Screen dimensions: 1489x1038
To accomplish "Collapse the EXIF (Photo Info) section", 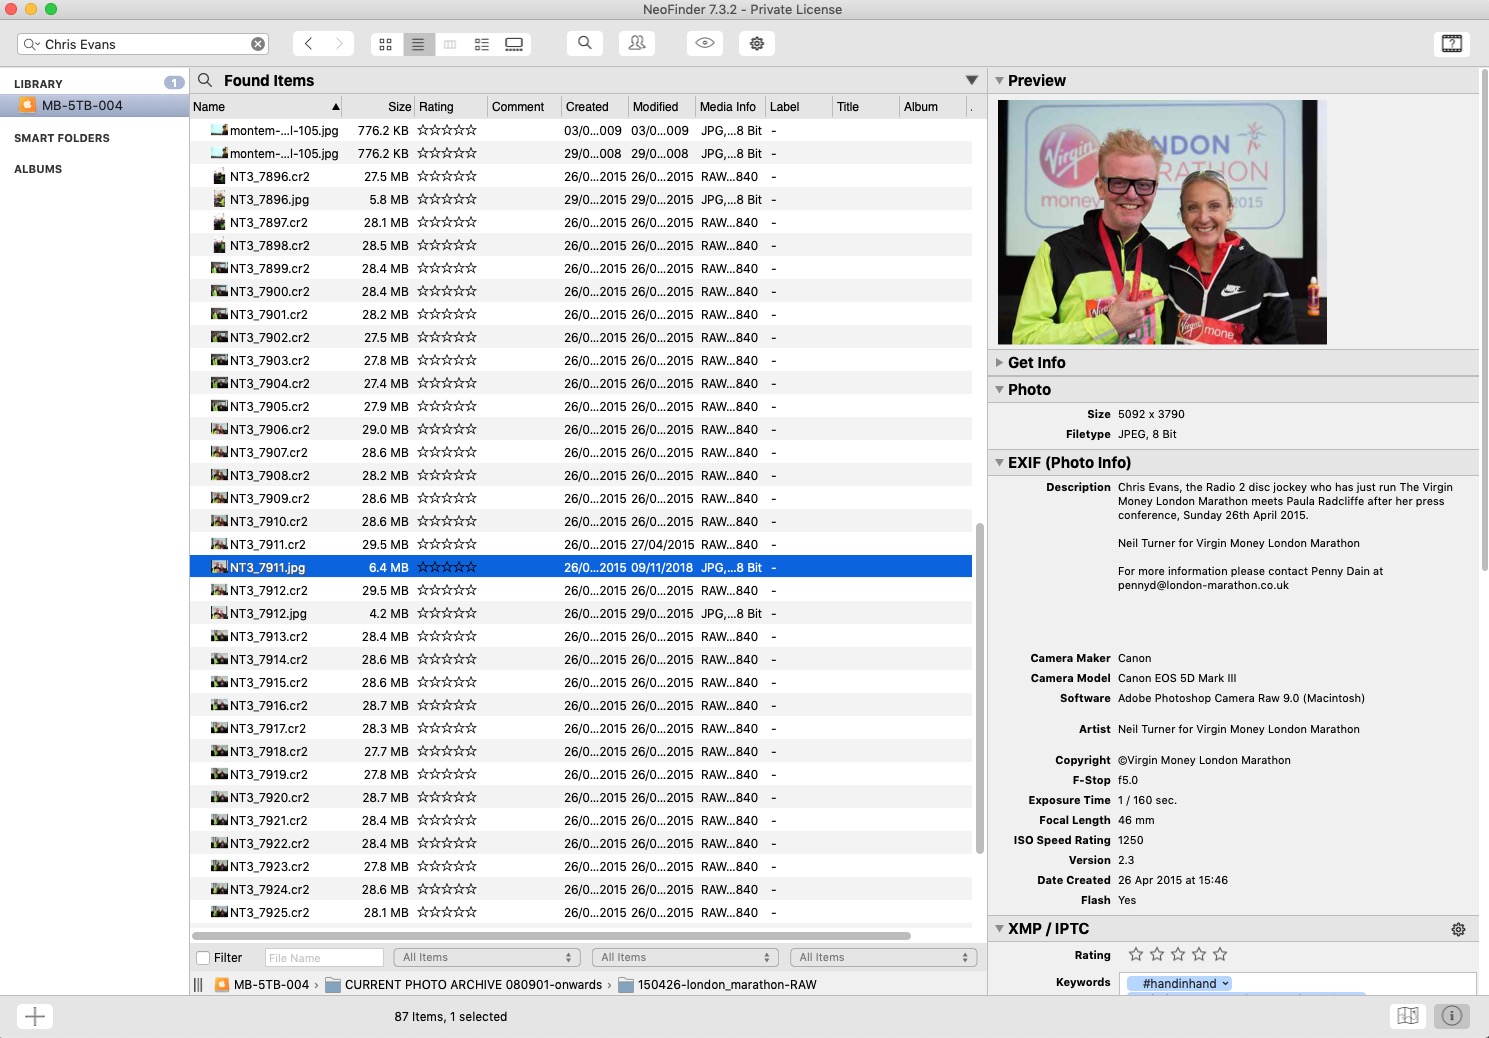I will (999, 463).
